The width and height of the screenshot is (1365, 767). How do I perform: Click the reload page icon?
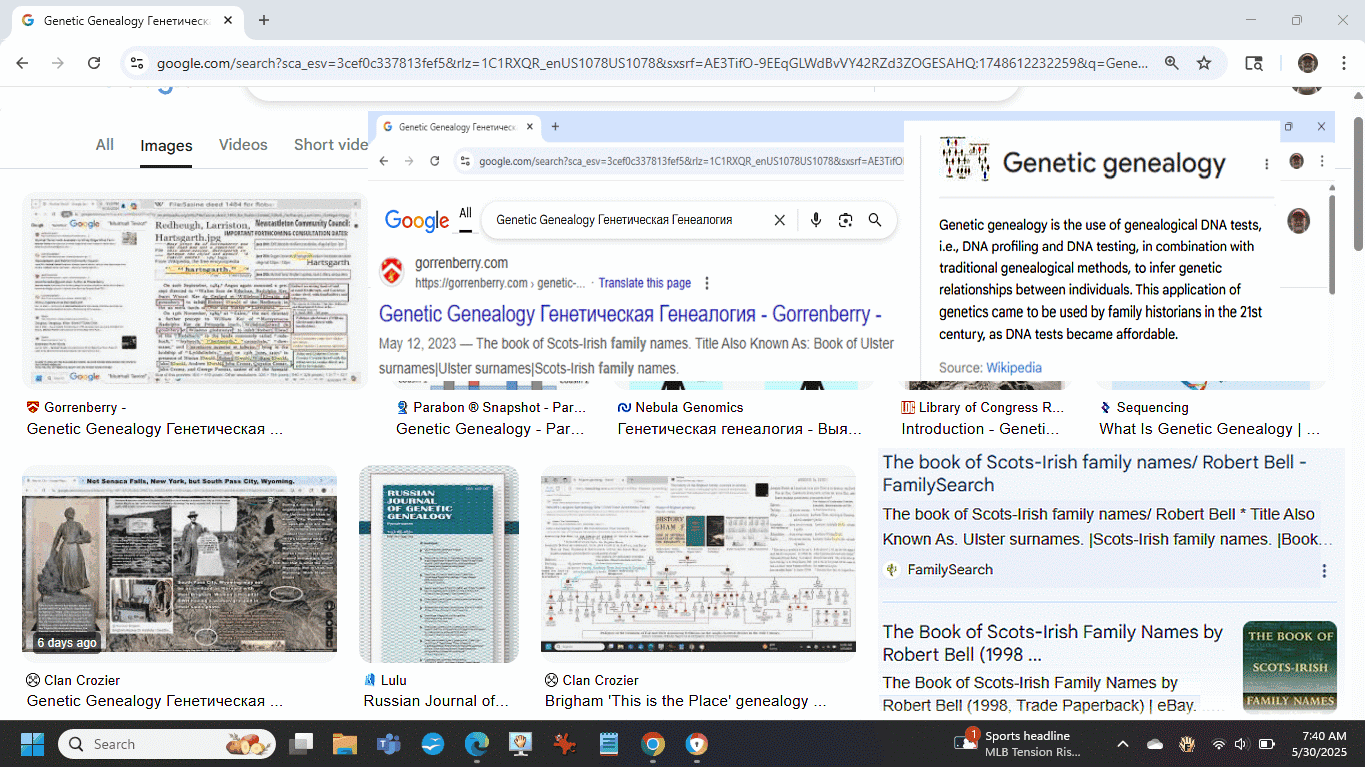tap(94, 63)
